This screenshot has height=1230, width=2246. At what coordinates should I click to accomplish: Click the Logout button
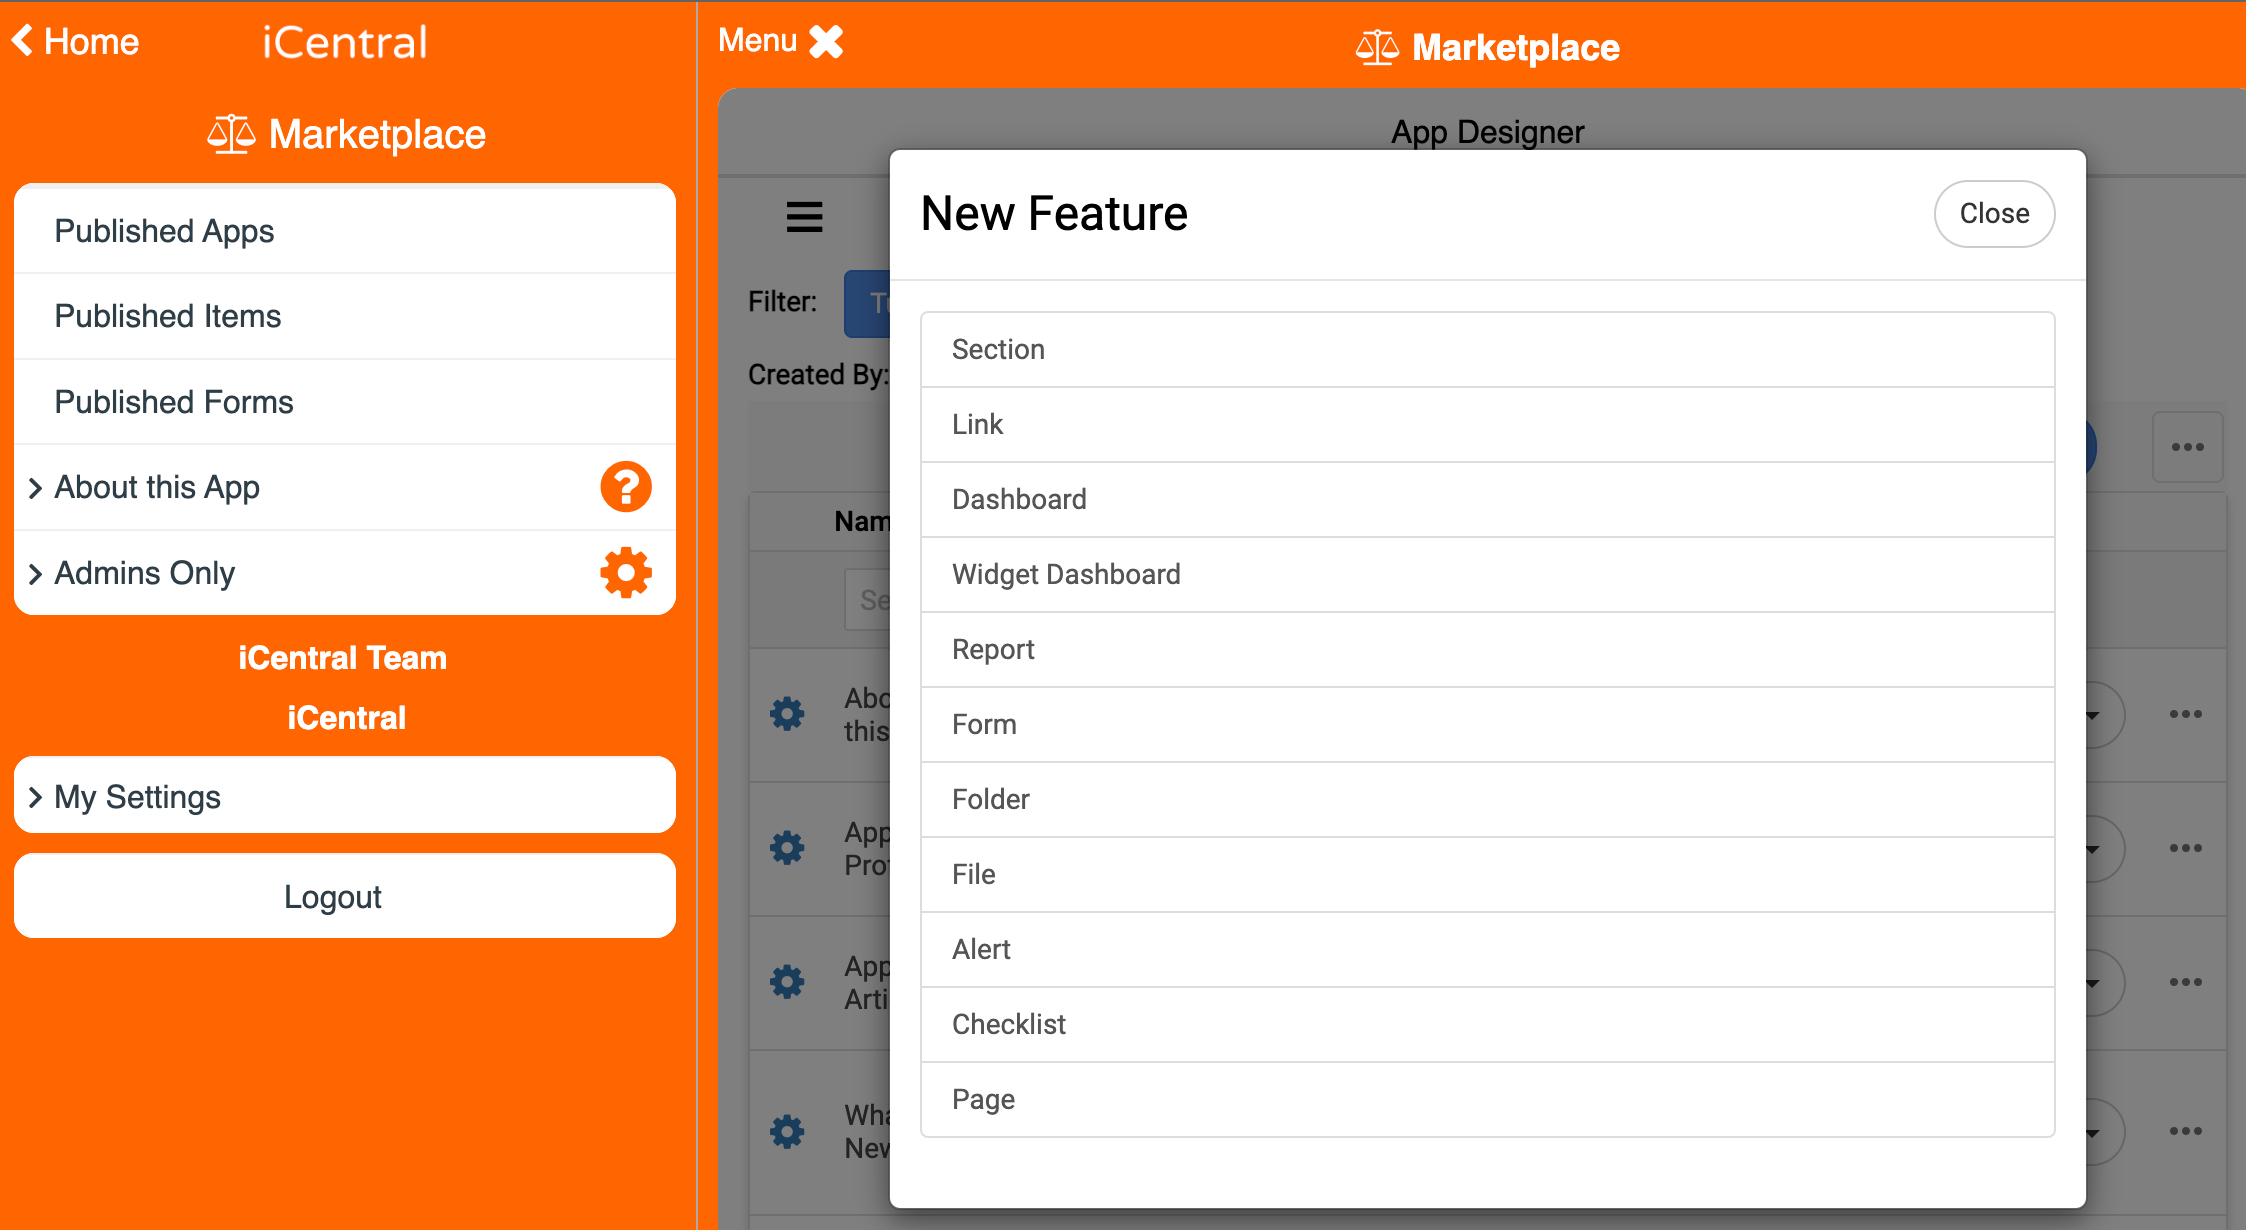click(333, 896)
